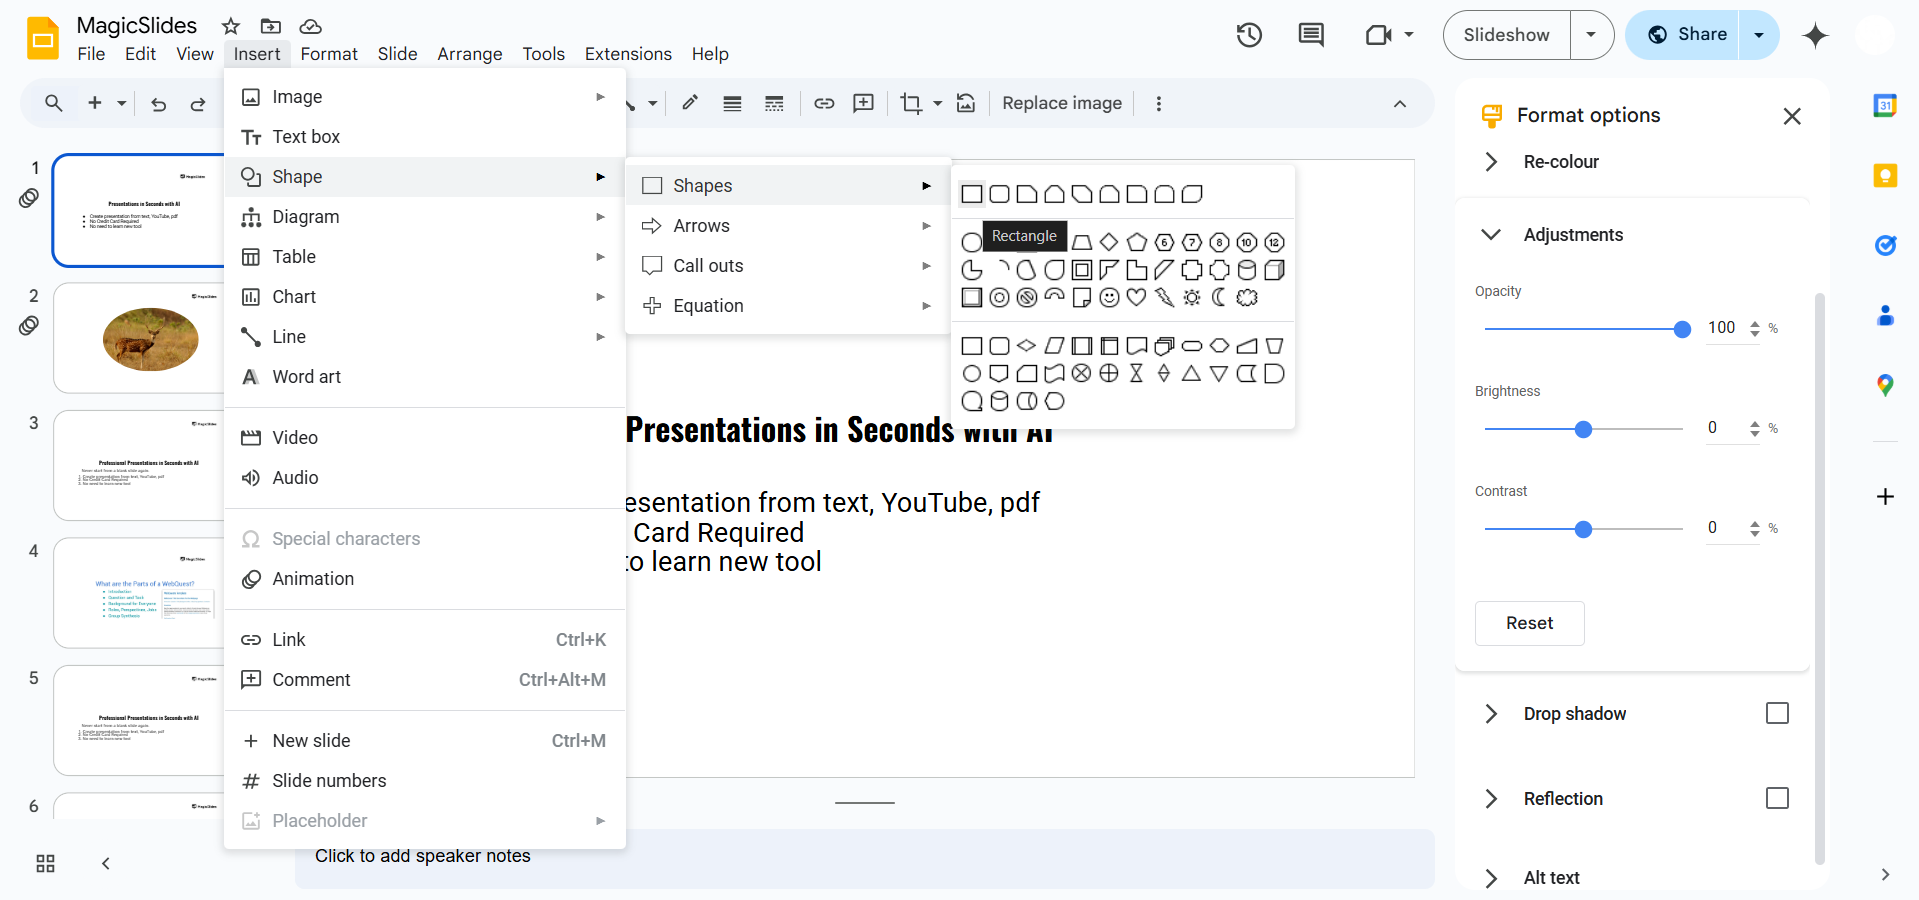
Task: Adjust the Brightness slider handle
Action: pyautogui.click(x=1583, y=429)
